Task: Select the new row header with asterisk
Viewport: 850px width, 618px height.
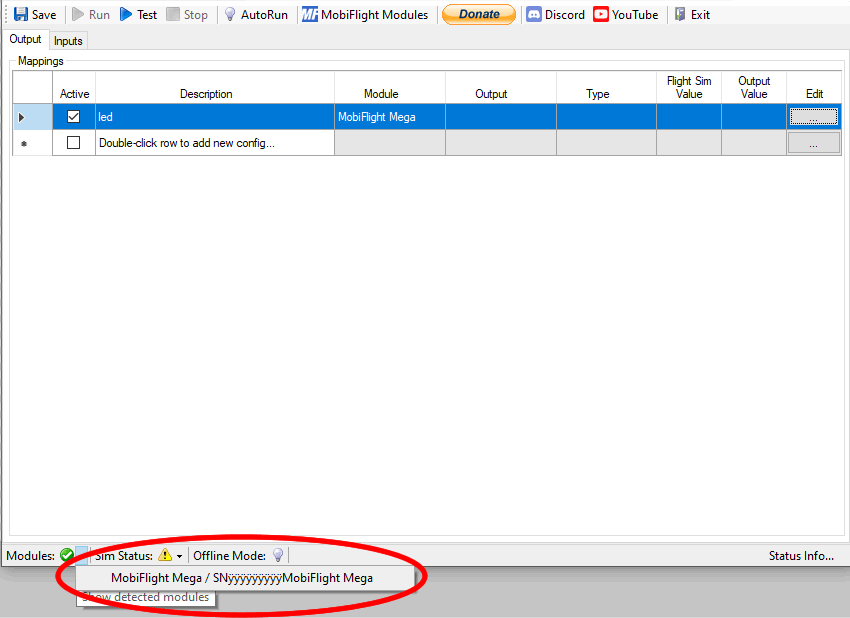Action: tap(33, 143)
